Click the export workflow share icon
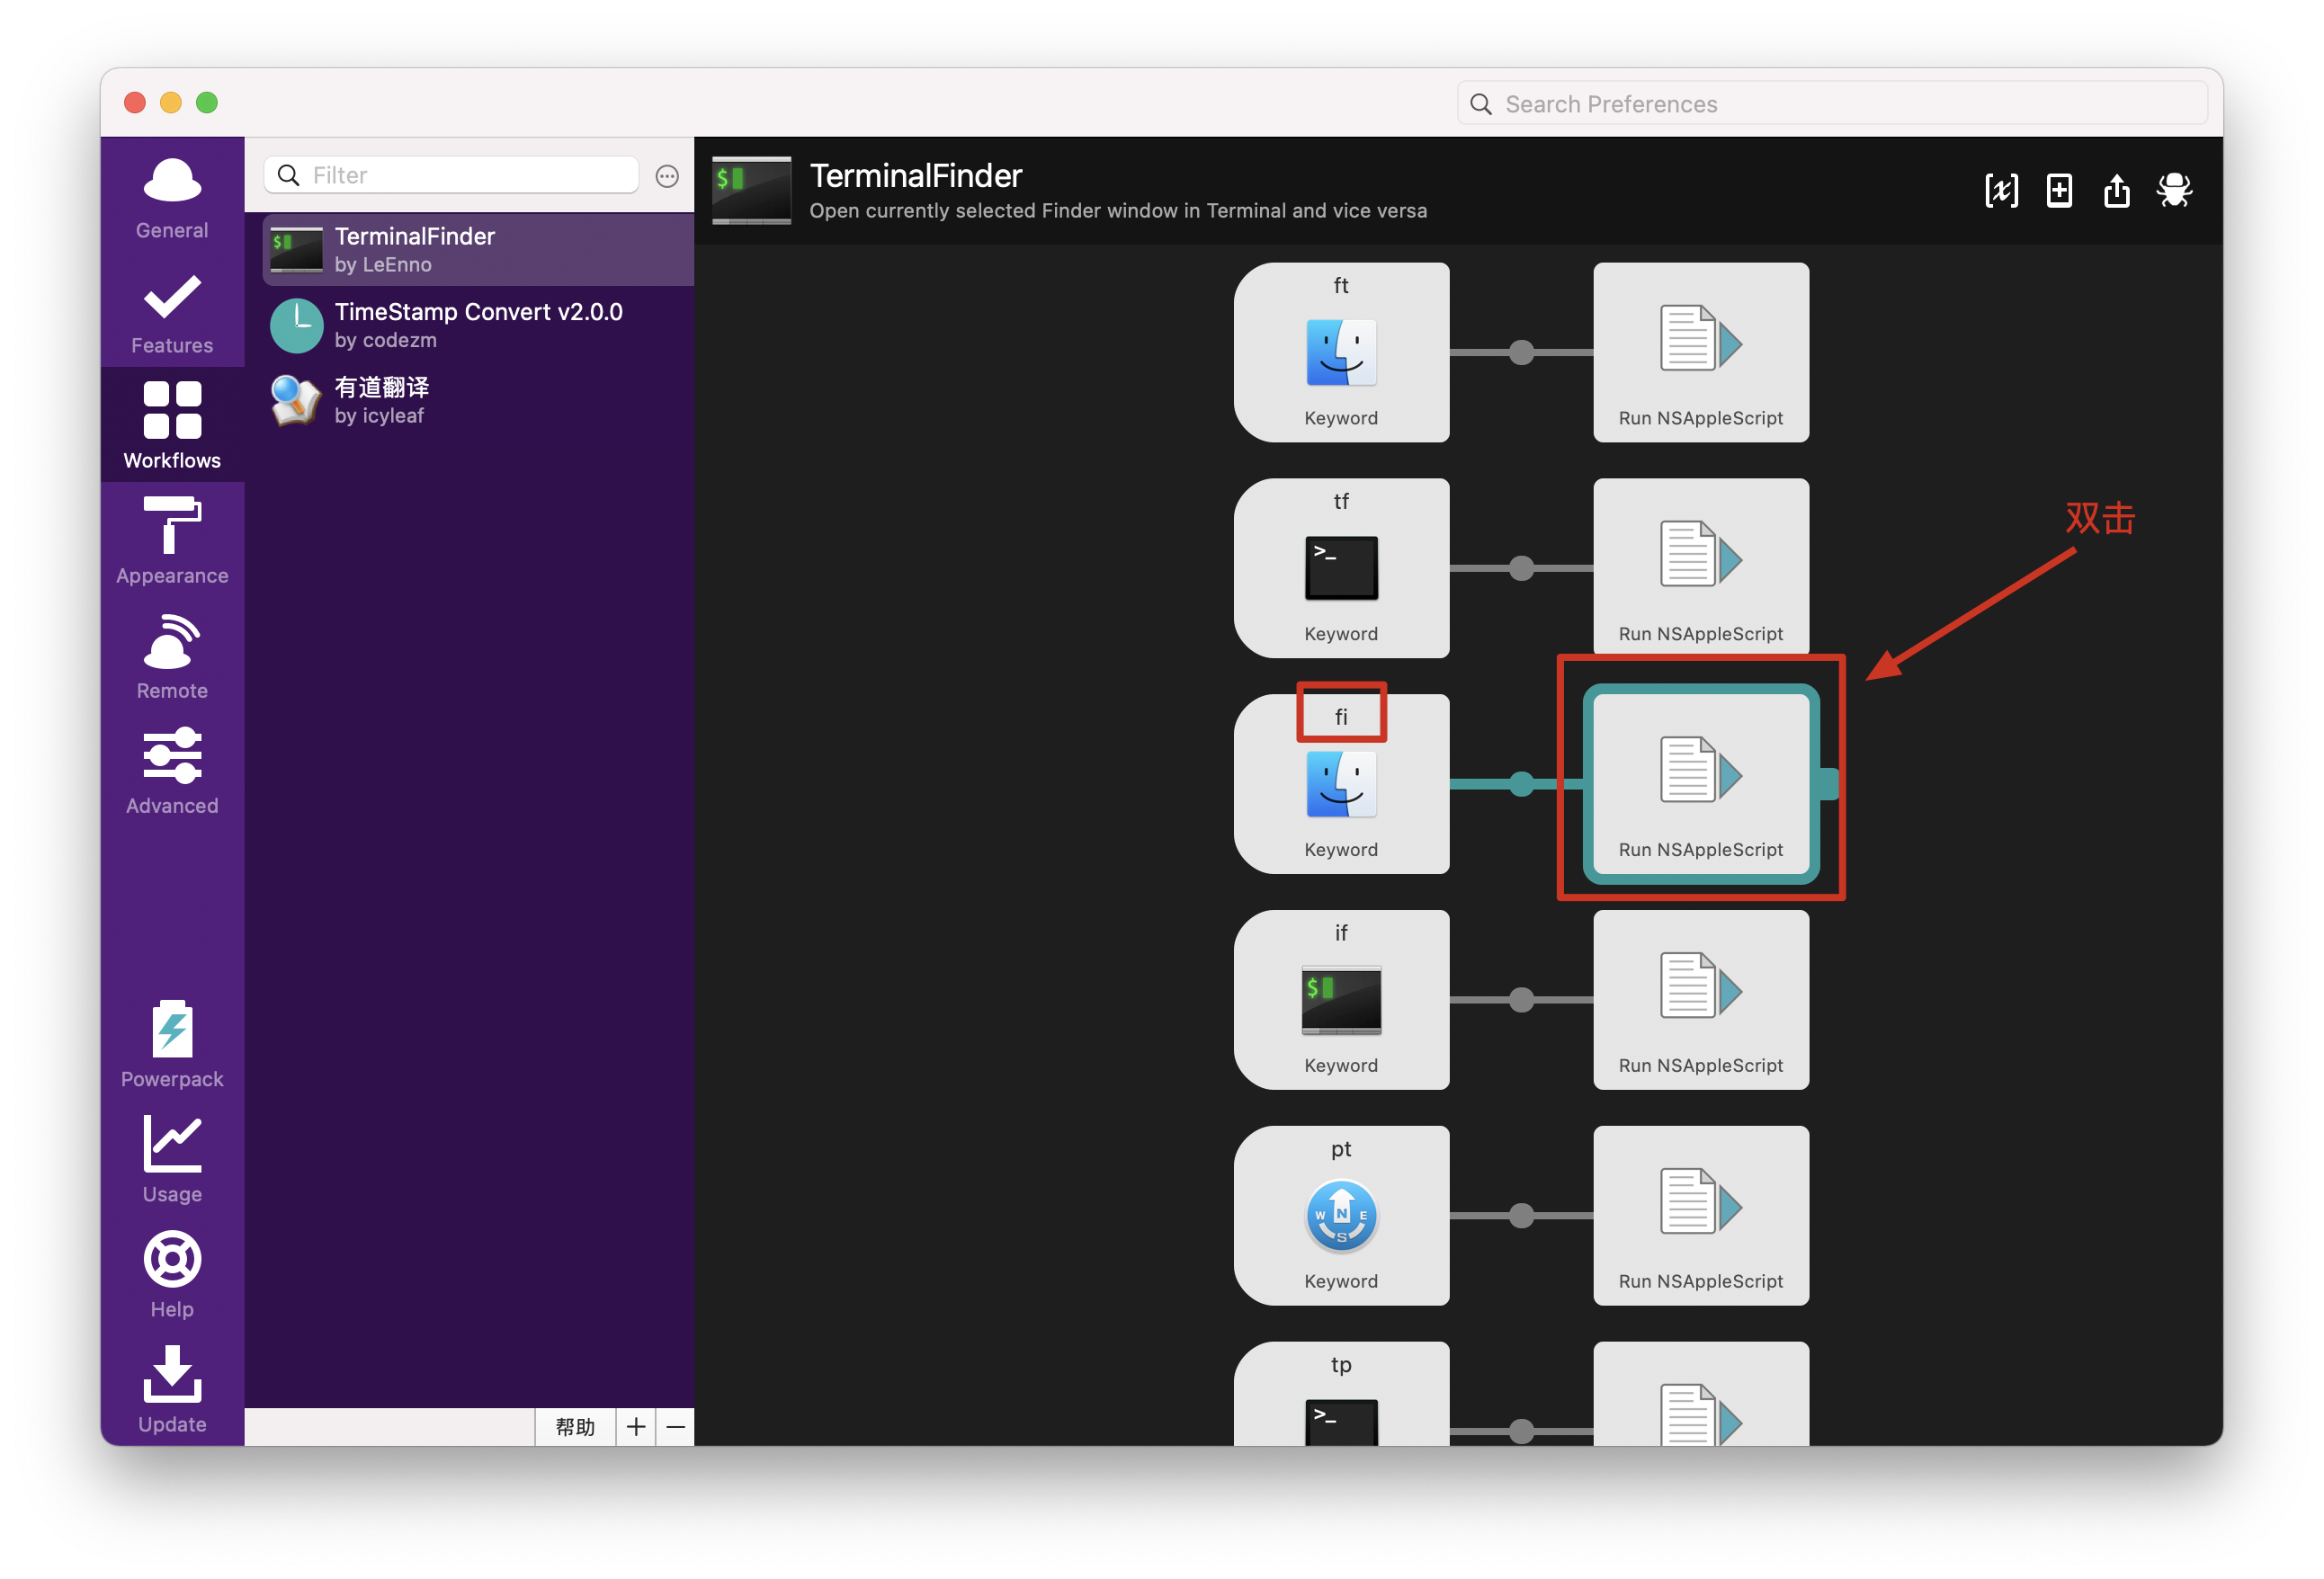2324x1579 pixels. coord(2116,190)
